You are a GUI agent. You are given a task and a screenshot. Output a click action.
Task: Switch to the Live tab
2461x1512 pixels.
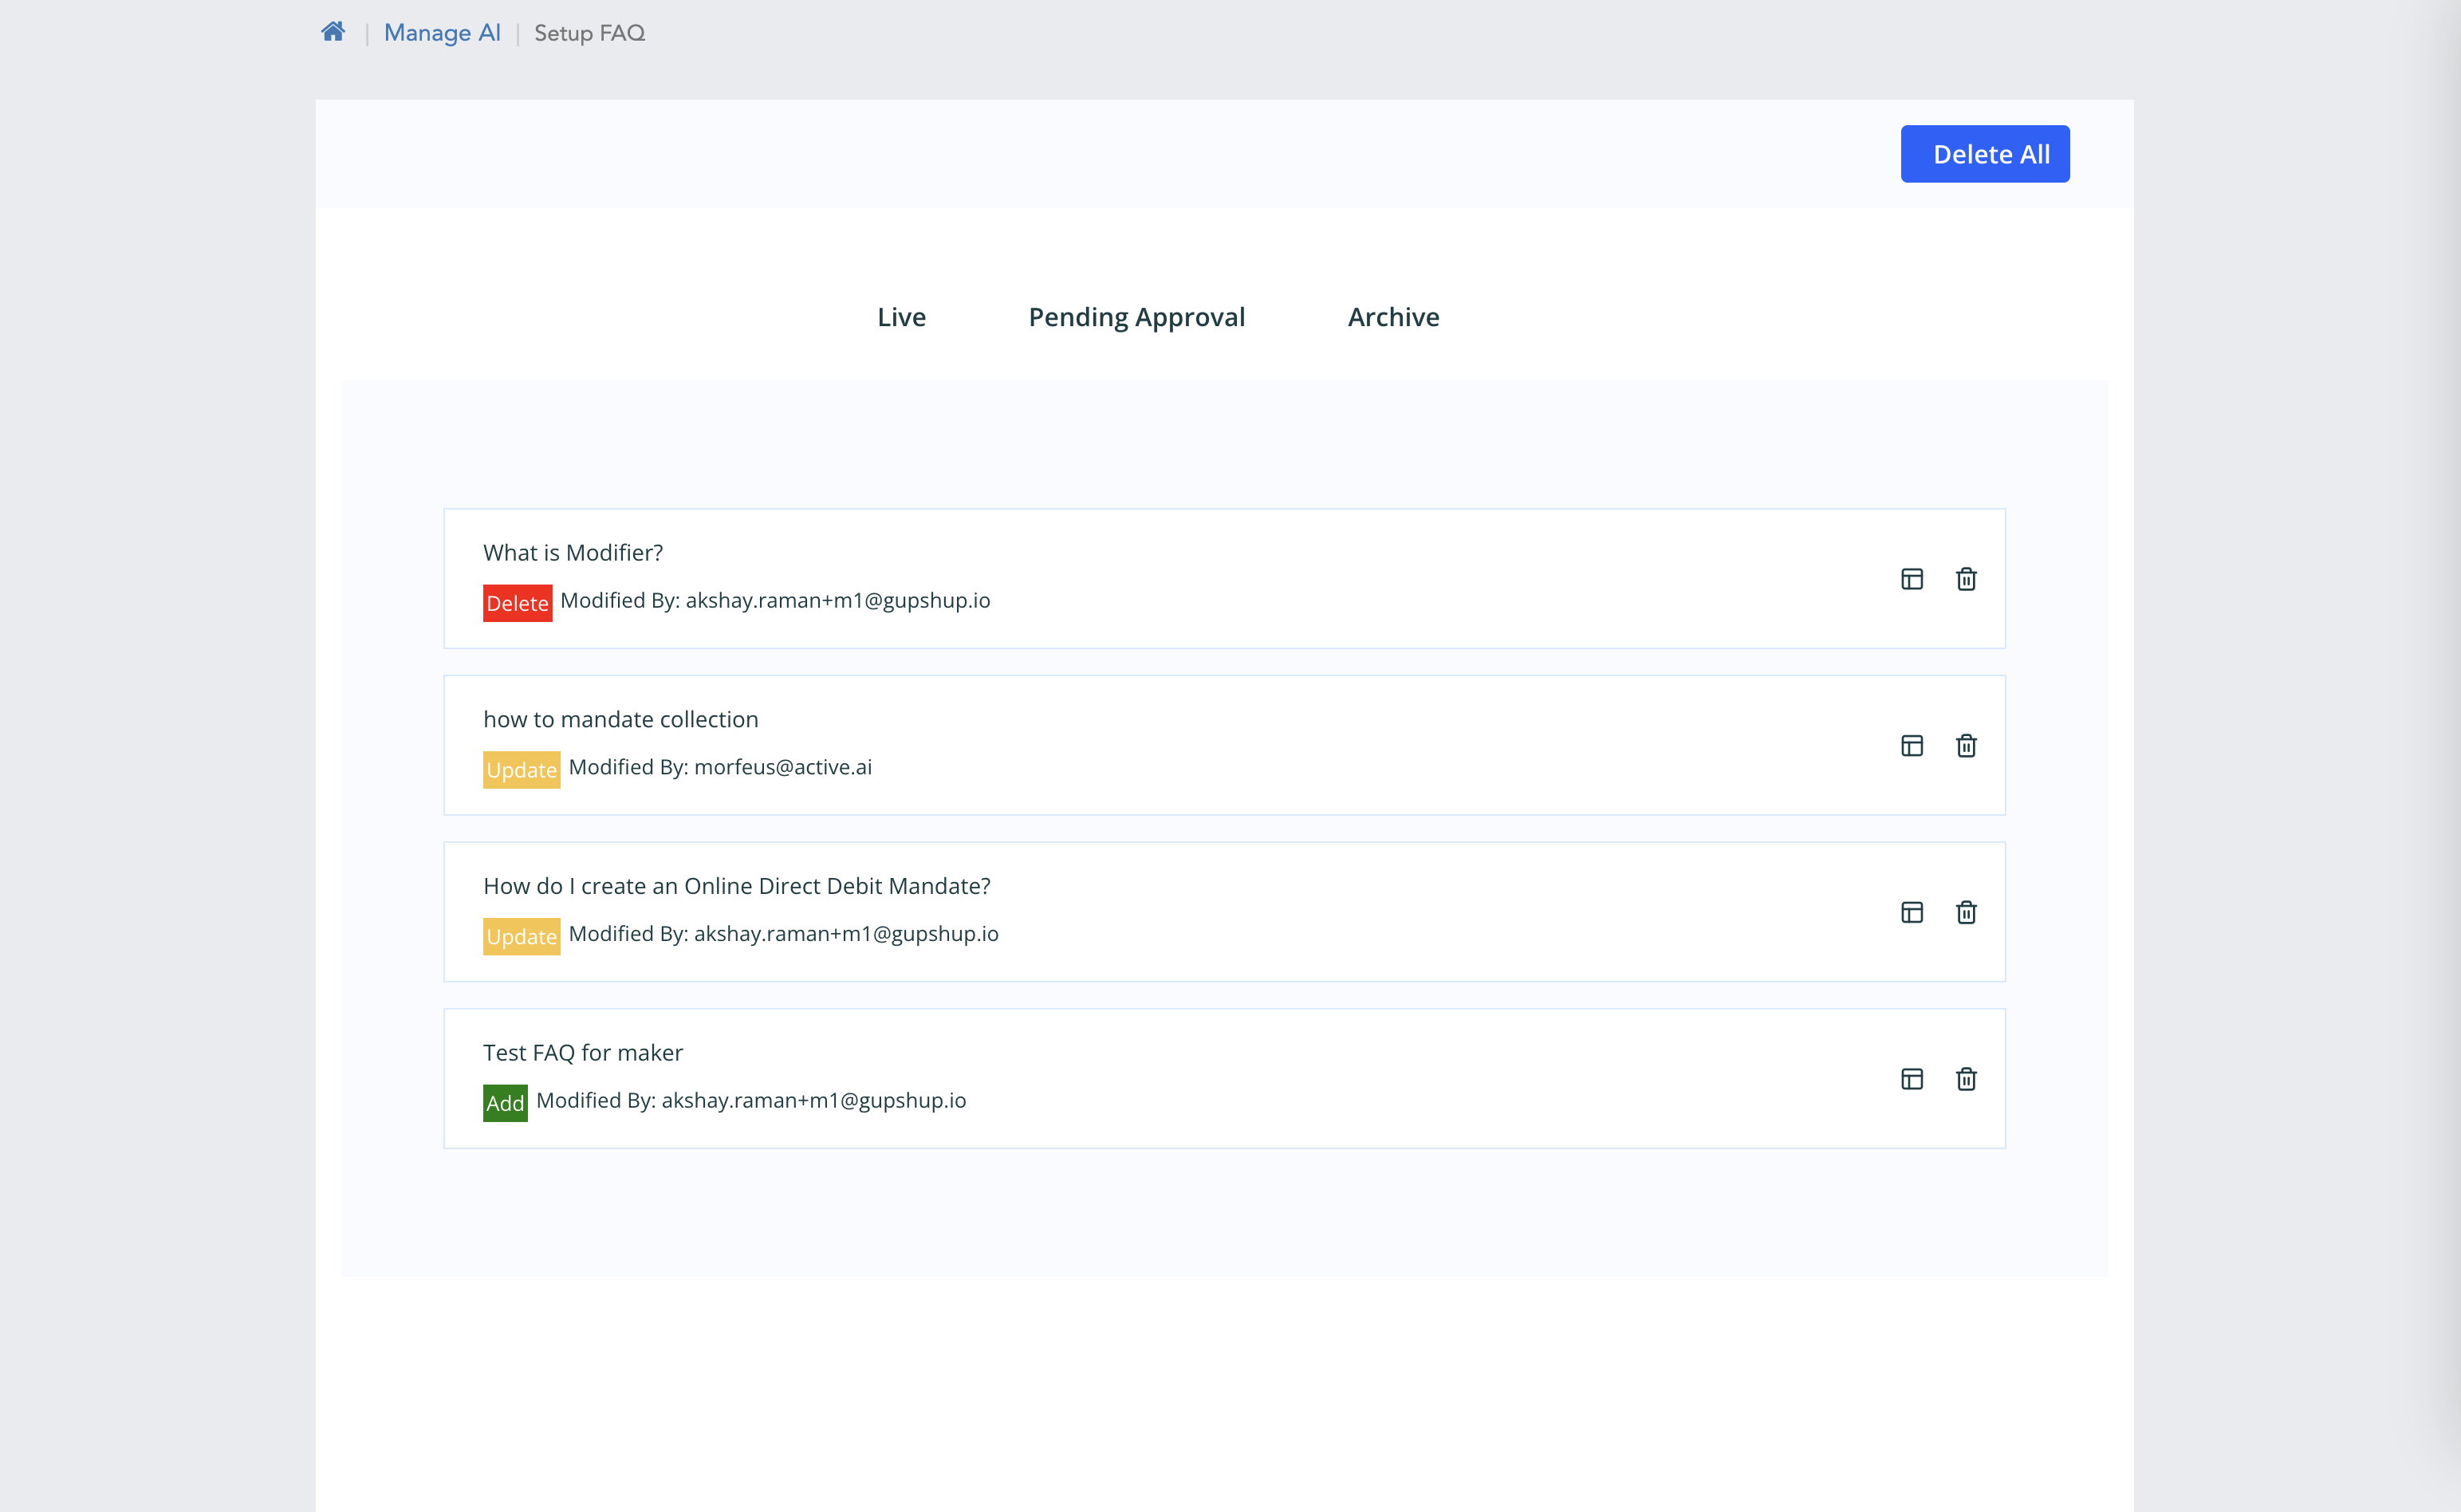click(901, 317)
